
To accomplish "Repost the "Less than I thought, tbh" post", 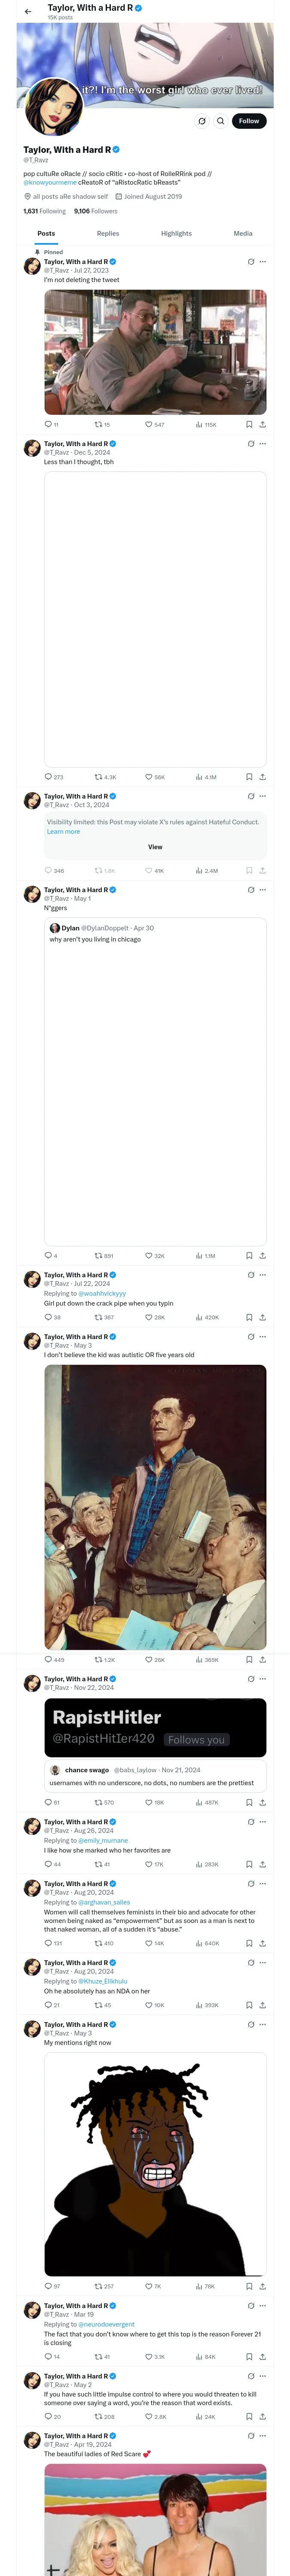I will [x=98, y=776].
